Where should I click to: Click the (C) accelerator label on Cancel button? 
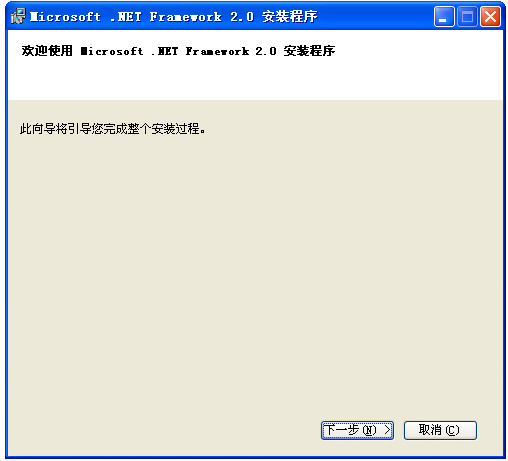[x=452, y=430]
